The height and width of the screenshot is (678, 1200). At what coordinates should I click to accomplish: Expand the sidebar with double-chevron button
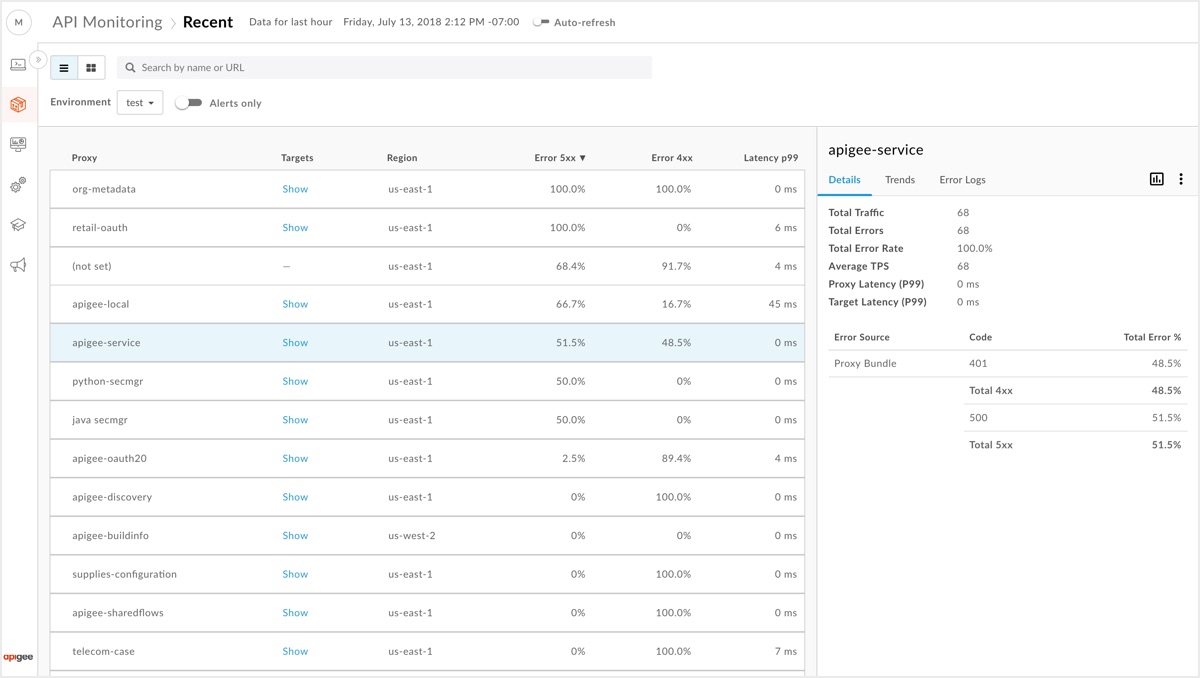coord(38,59)
